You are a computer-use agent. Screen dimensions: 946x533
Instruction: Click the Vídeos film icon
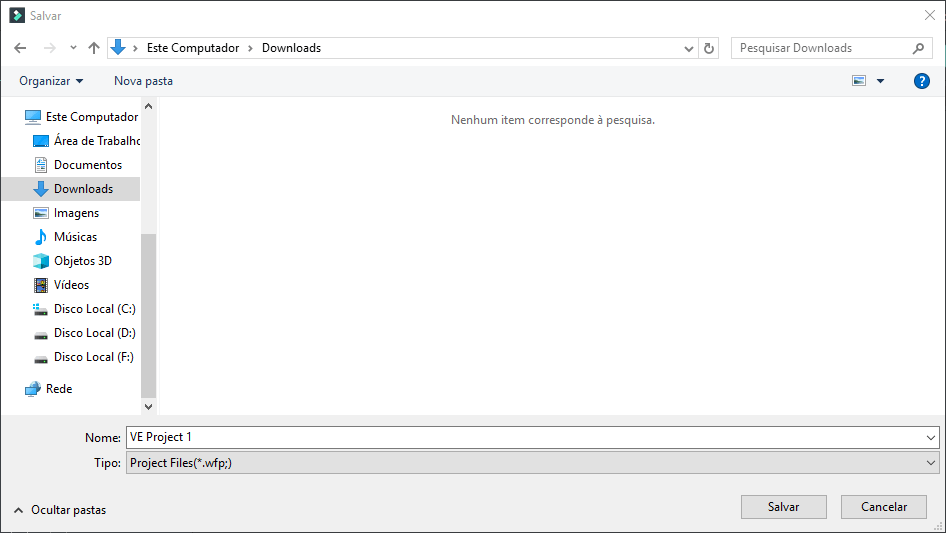coord(40,285)
